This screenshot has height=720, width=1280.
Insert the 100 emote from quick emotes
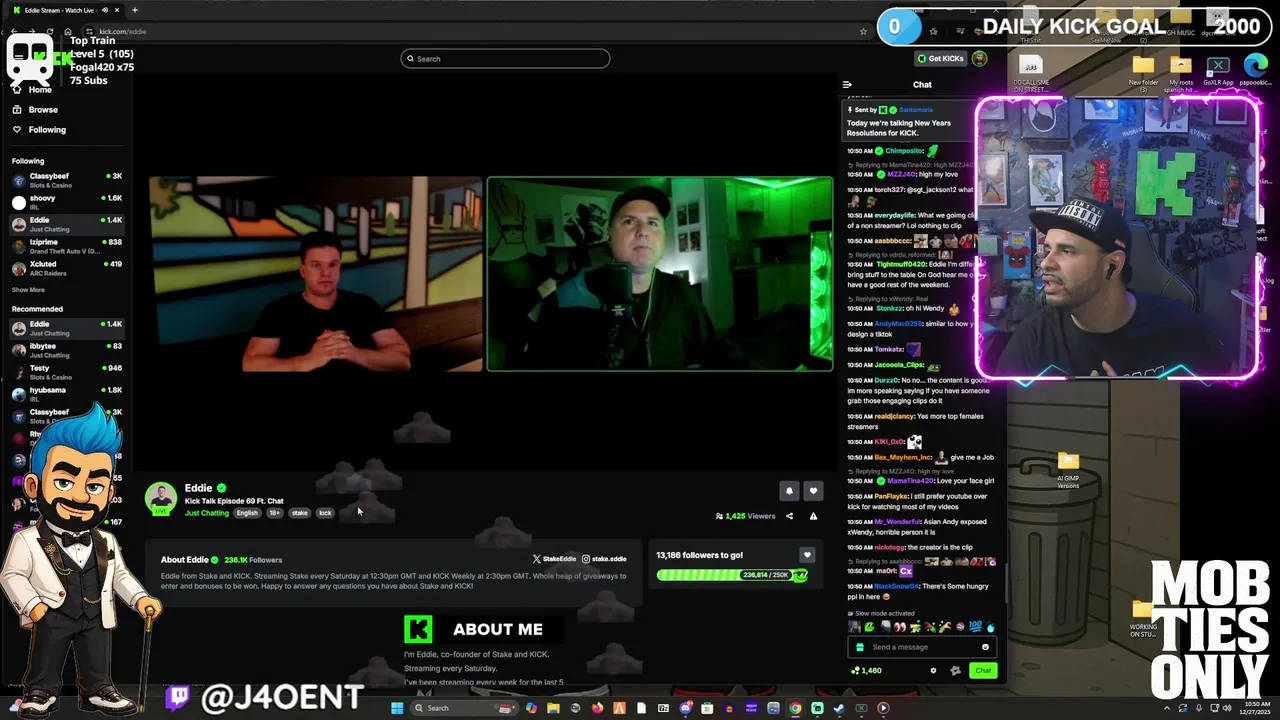click(x=975, y=626)
